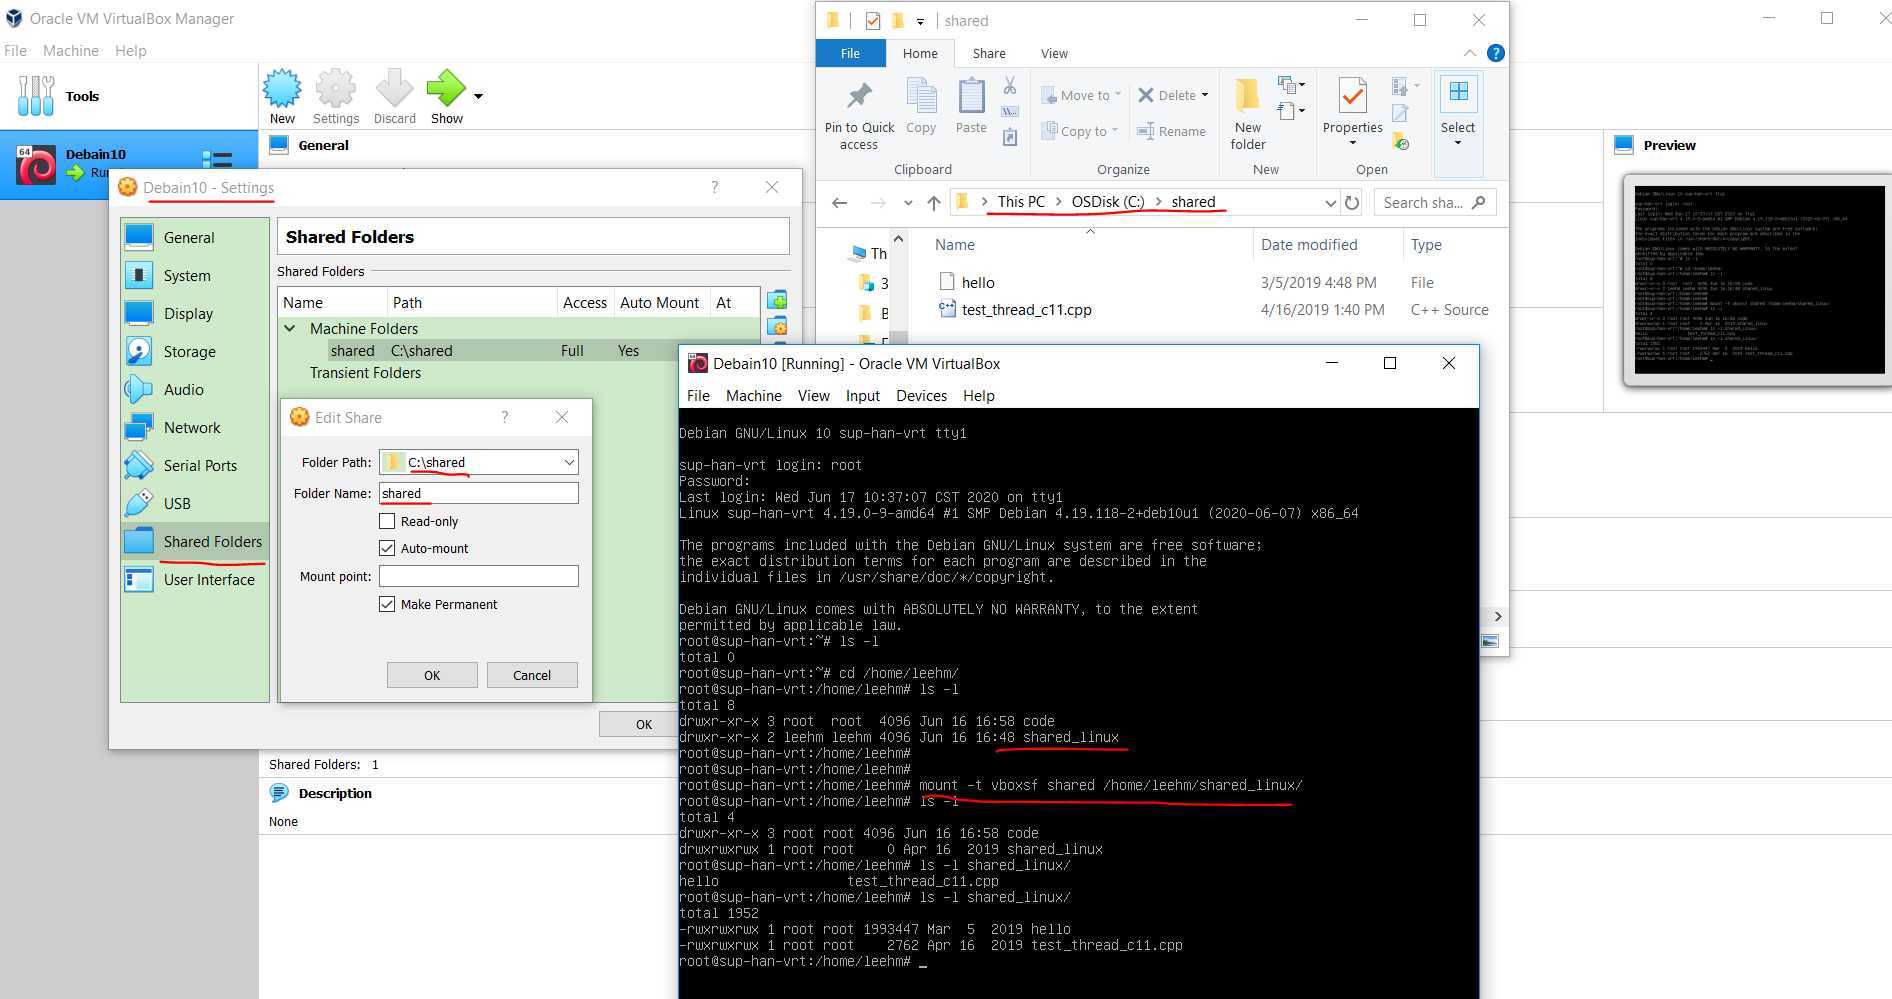Screen dimensions: 1892x999
Task: Open the Show button dropdown arrow
Action: (478, 96)
